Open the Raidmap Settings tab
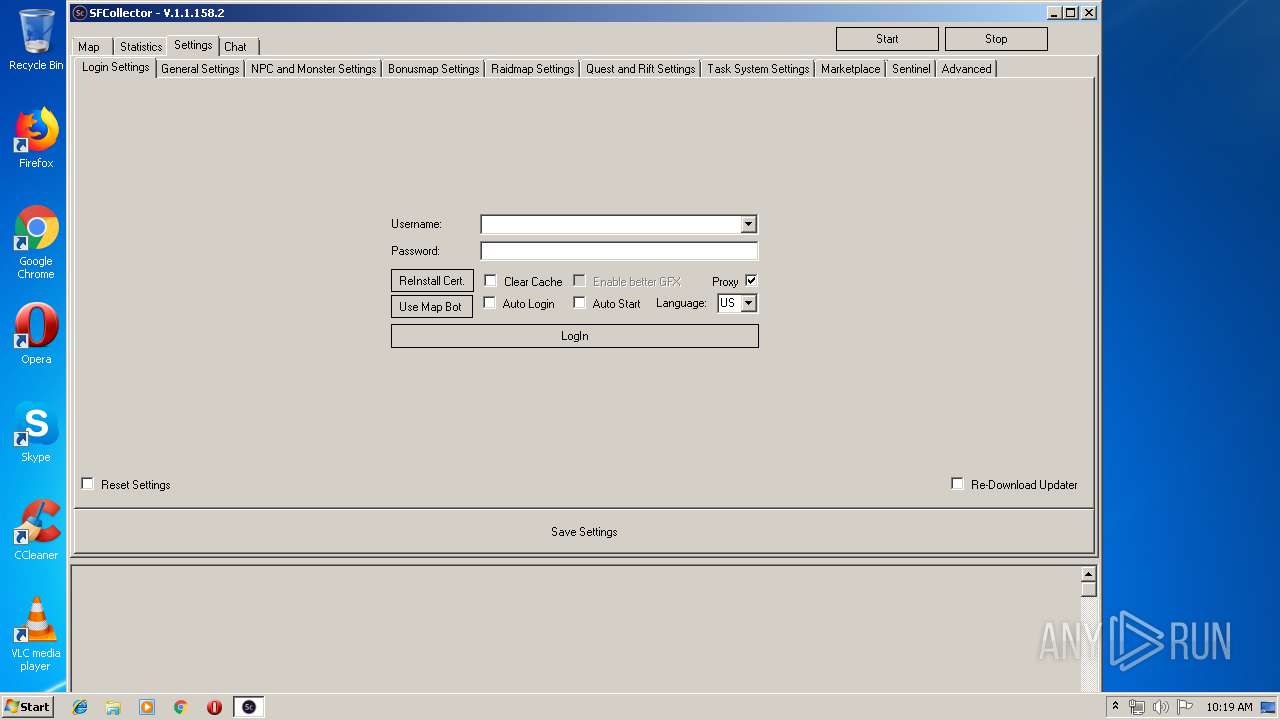 pos(533,69)
